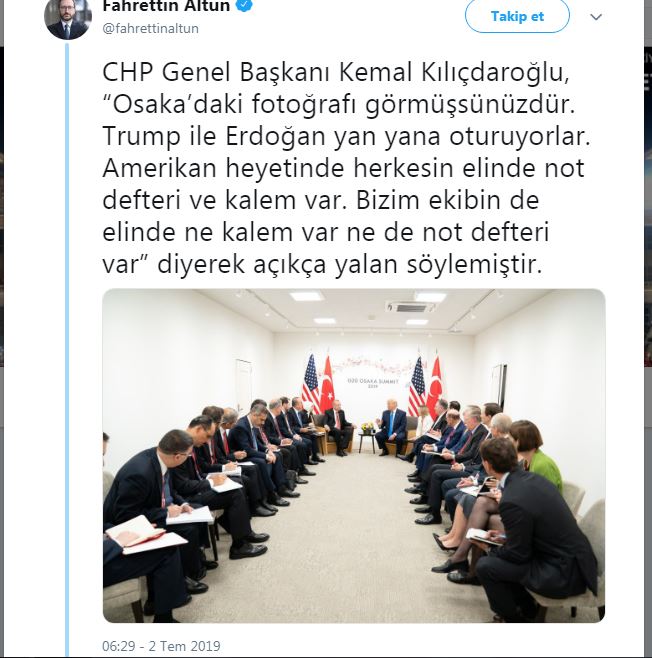Open the attached Osaka meeting photo
Viewport: 652px width, 658px height.
click(x=354, y=455)
